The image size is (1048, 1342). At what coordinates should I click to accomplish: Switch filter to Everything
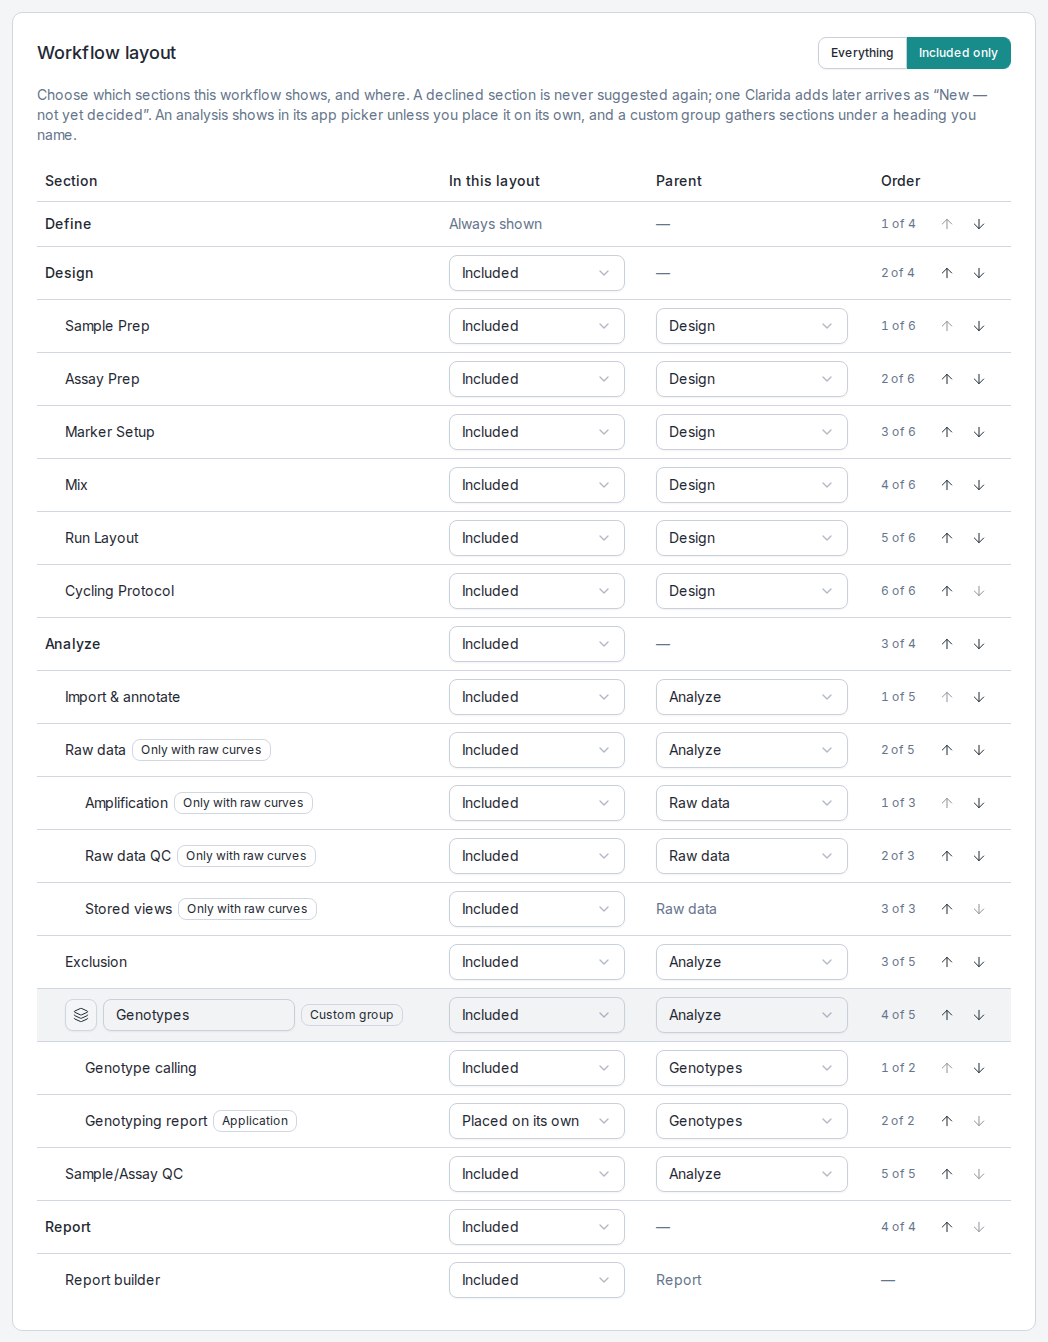click(x=862, y=53)
